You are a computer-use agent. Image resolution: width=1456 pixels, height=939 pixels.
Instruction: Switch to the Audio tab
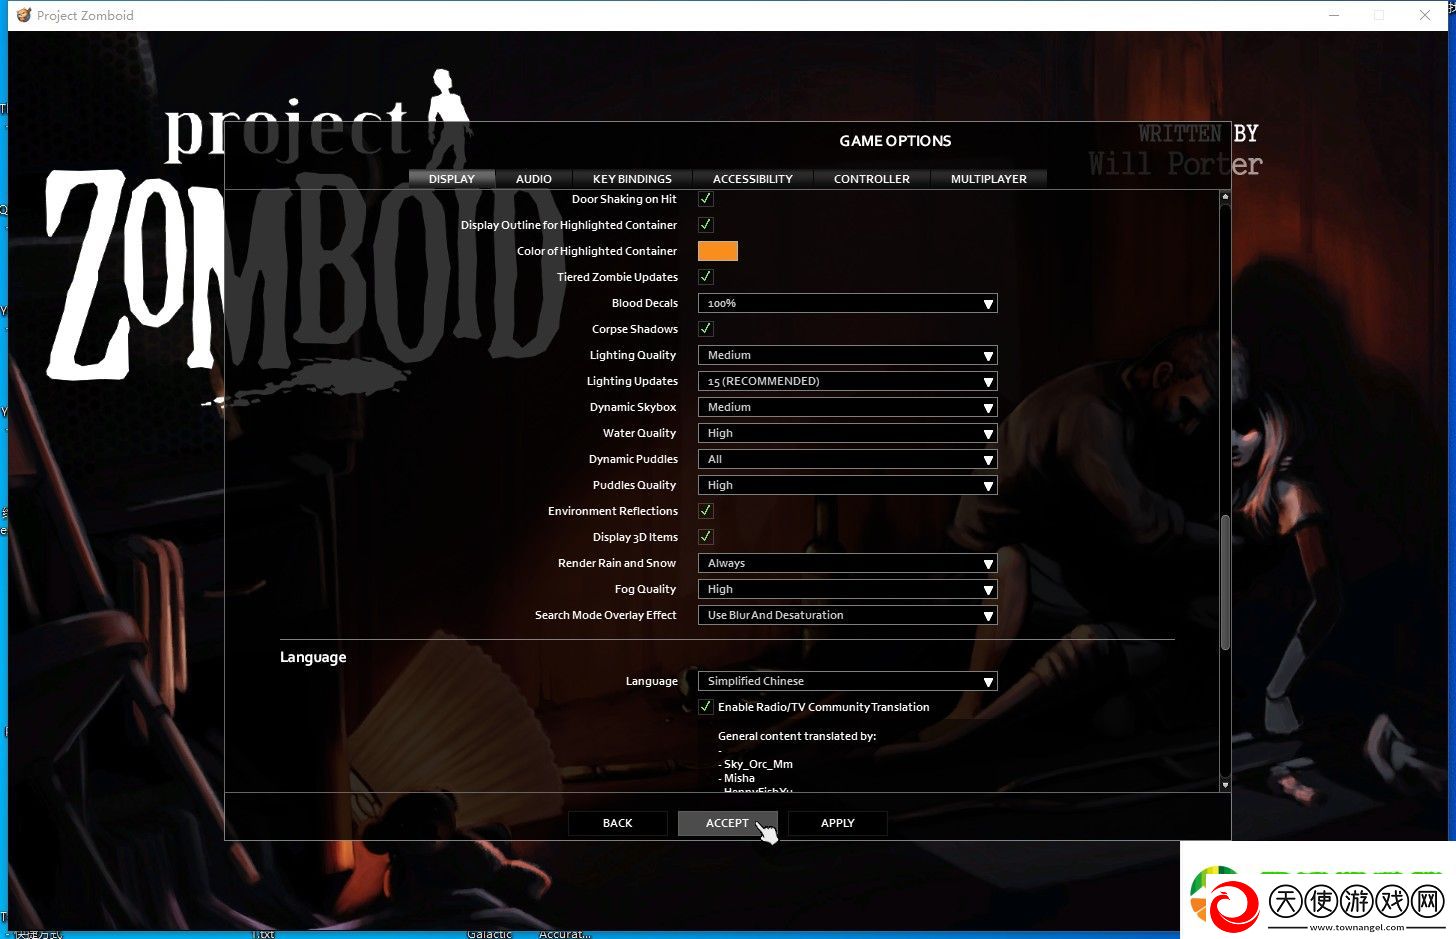click(534, 179)
